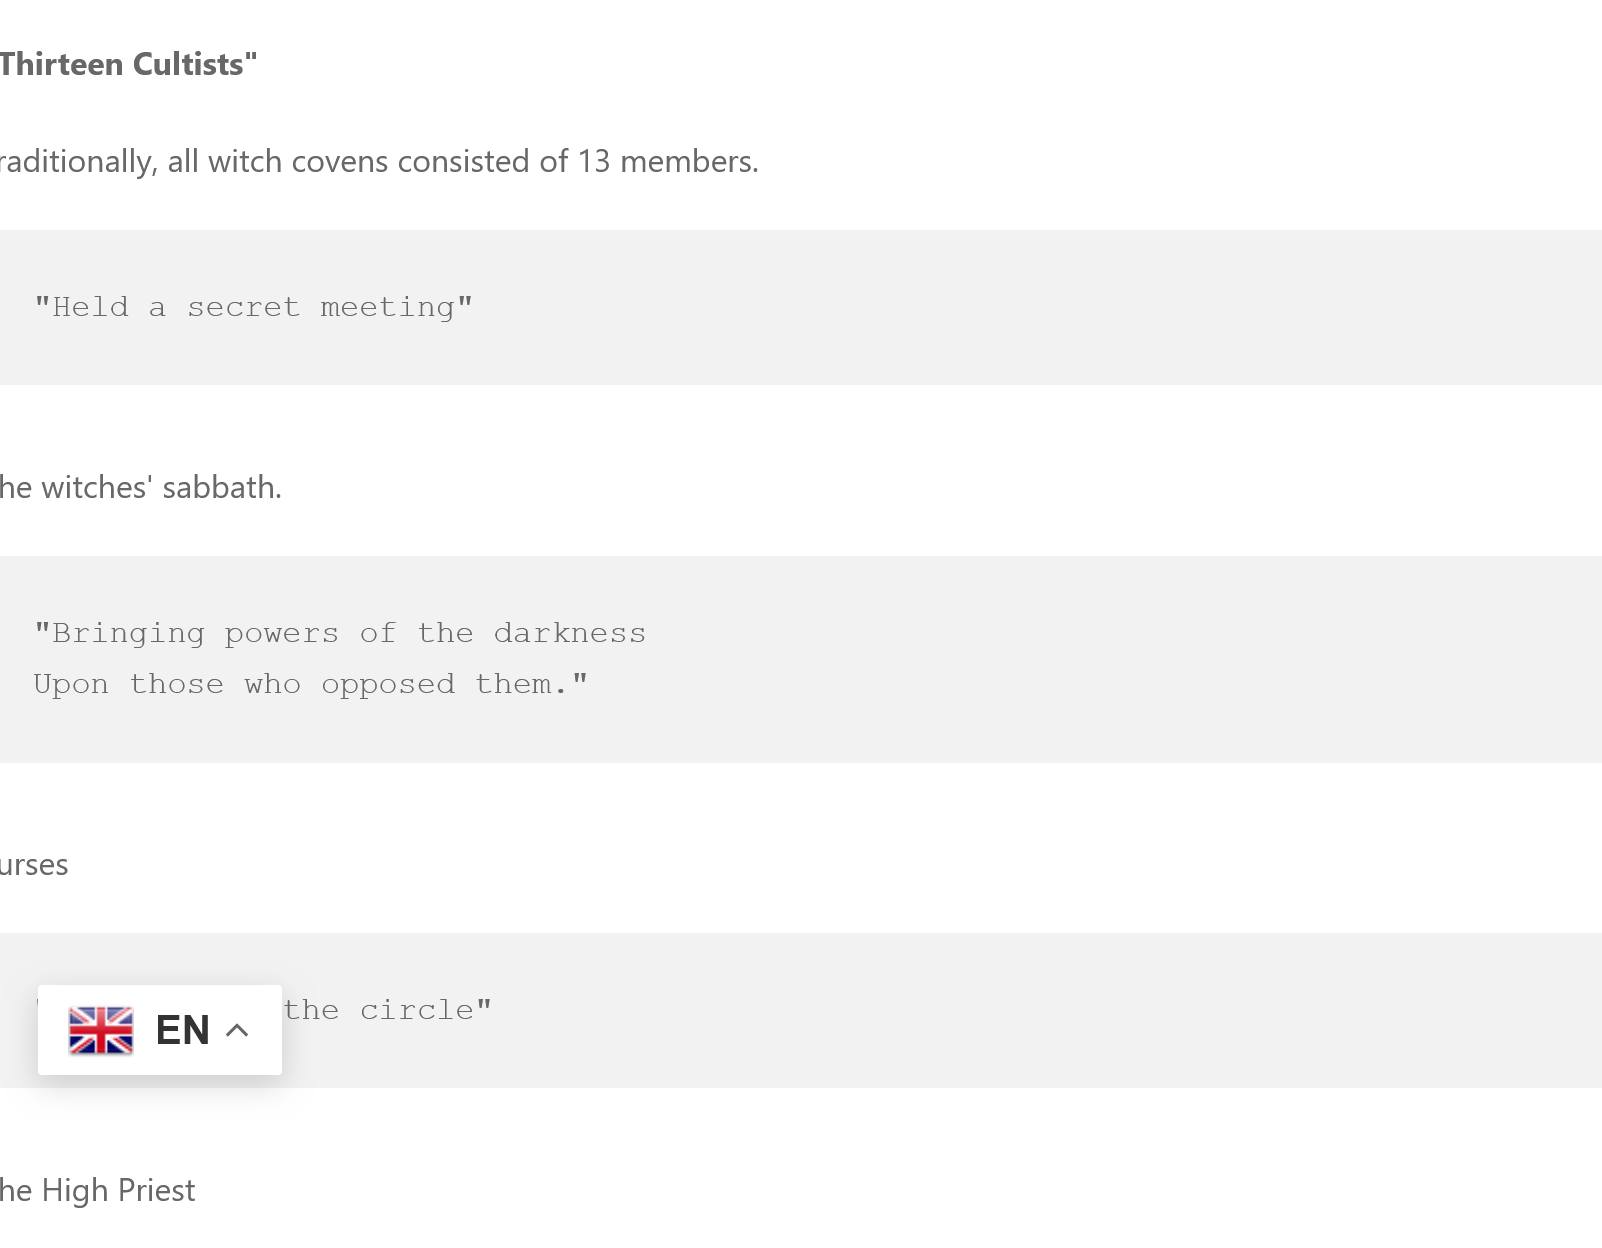
Task: Click the word "powers" in the quote
Action: (281, 633)
